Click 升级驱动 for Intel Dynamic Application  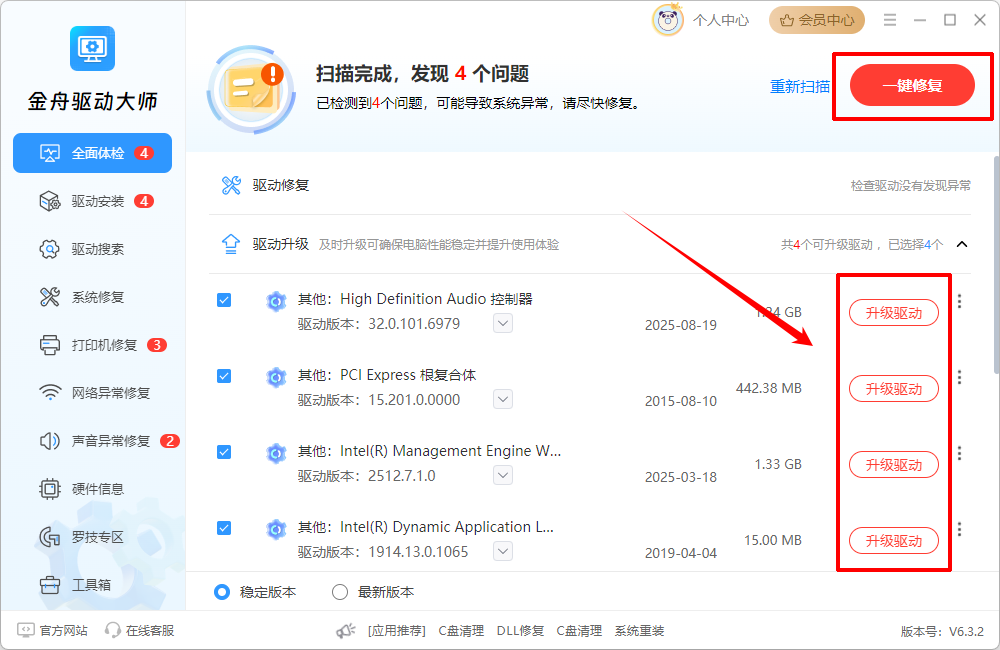tap(893, 540)
